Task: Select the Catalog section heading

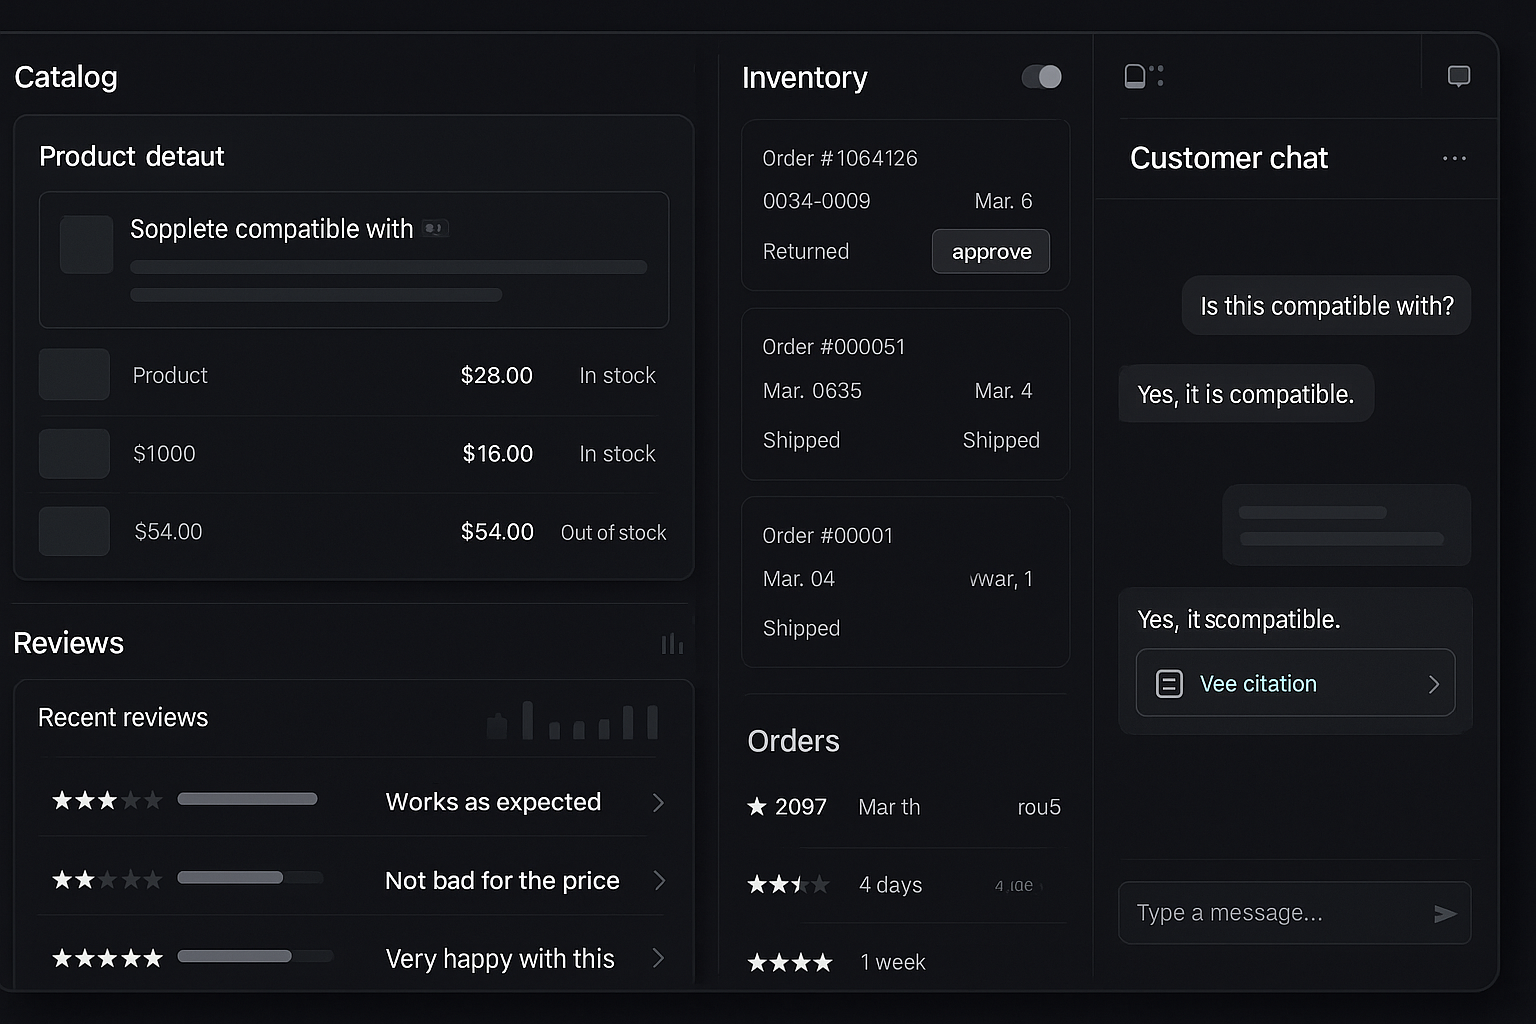Action: [66, 77]
